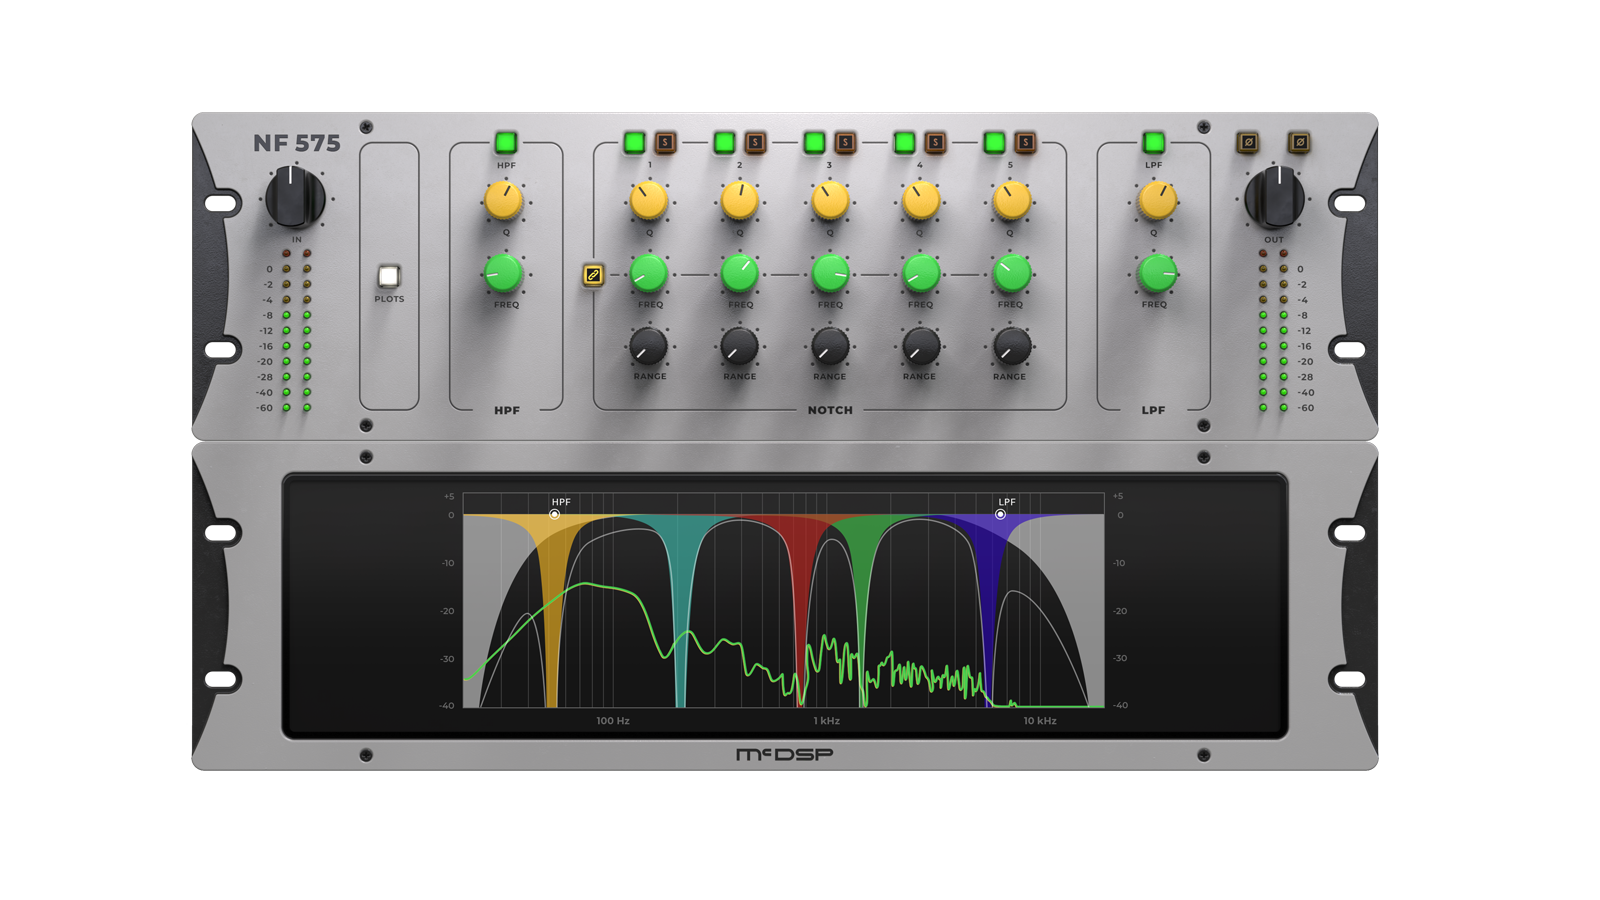Toggle notch band 1 green enable button
Image resolution: width=1600 pixels, height=900 pixels.
634,142
